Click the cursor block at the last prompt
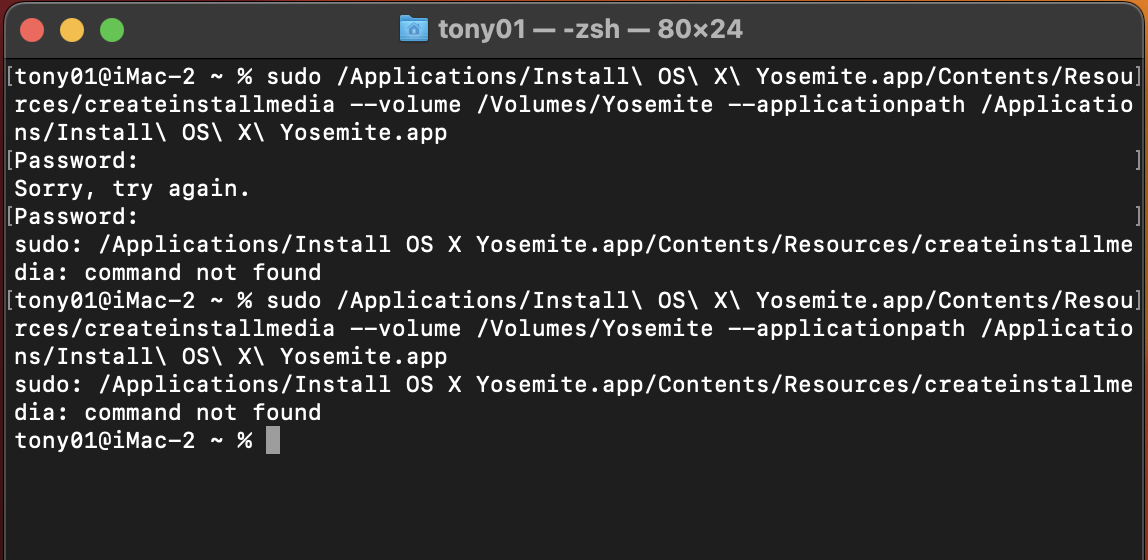 tap(272, 441)
